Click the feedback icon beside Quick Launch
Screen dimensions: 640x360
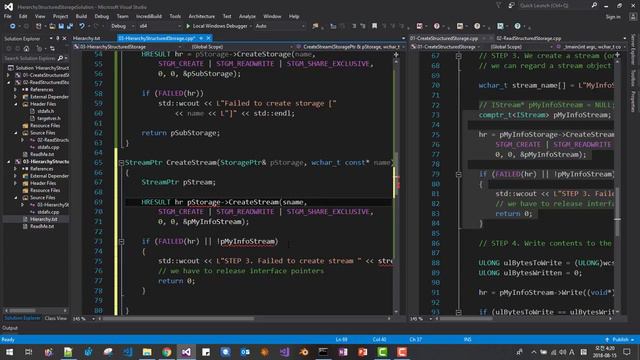[x=511, y=6]
